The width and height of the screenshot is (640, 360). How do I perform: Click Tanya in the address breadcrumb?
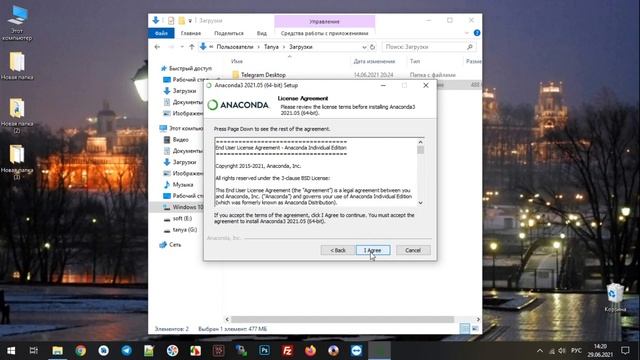[x=271, y=47]
